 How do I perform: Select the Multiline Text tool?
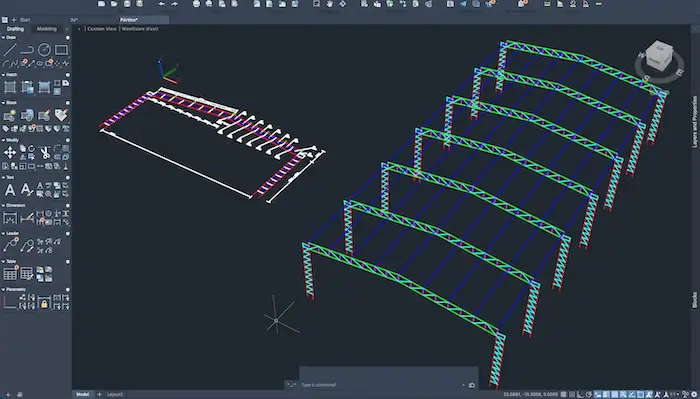[x=10, y=190]
